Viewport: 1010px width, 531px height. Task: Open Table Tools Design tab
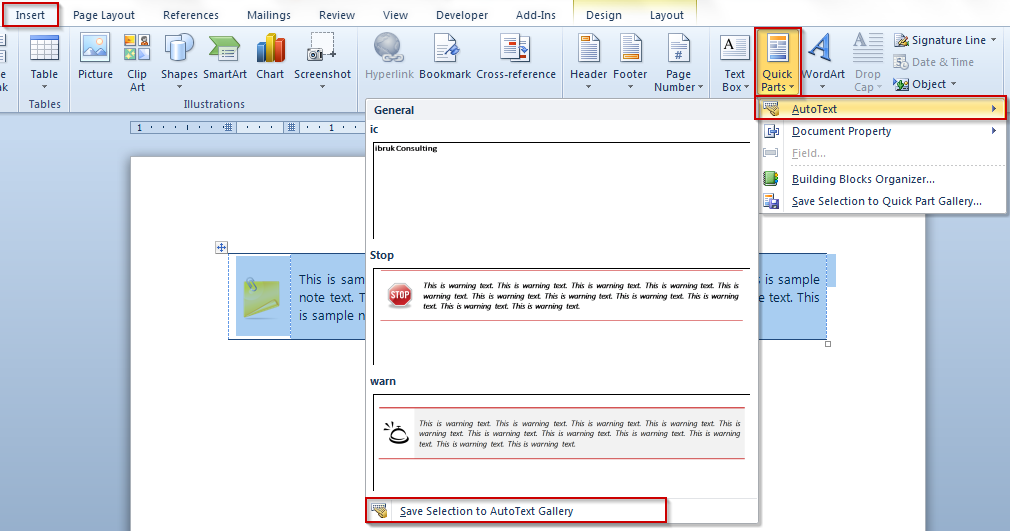point(604,15)
